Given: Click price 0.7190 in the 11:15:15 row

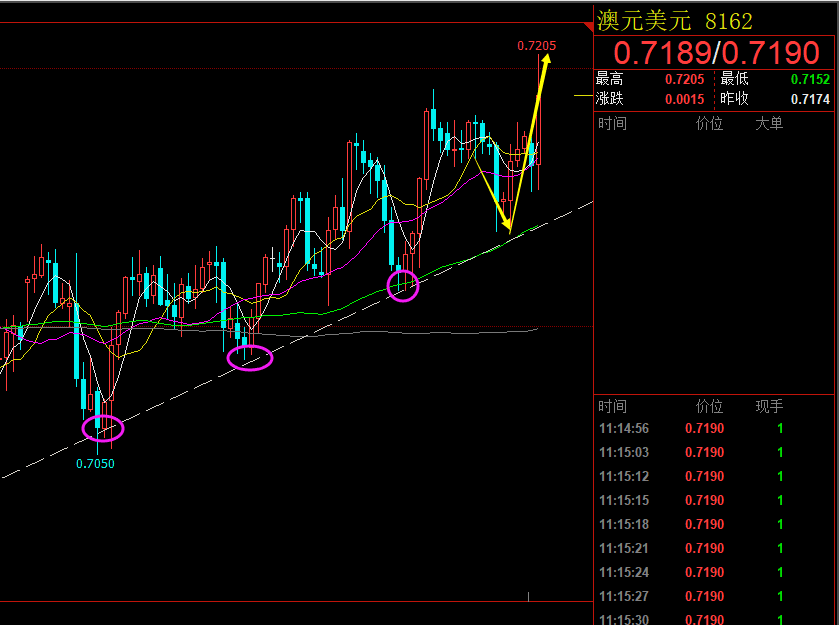Looking at the screenshot, I should 705,501.
